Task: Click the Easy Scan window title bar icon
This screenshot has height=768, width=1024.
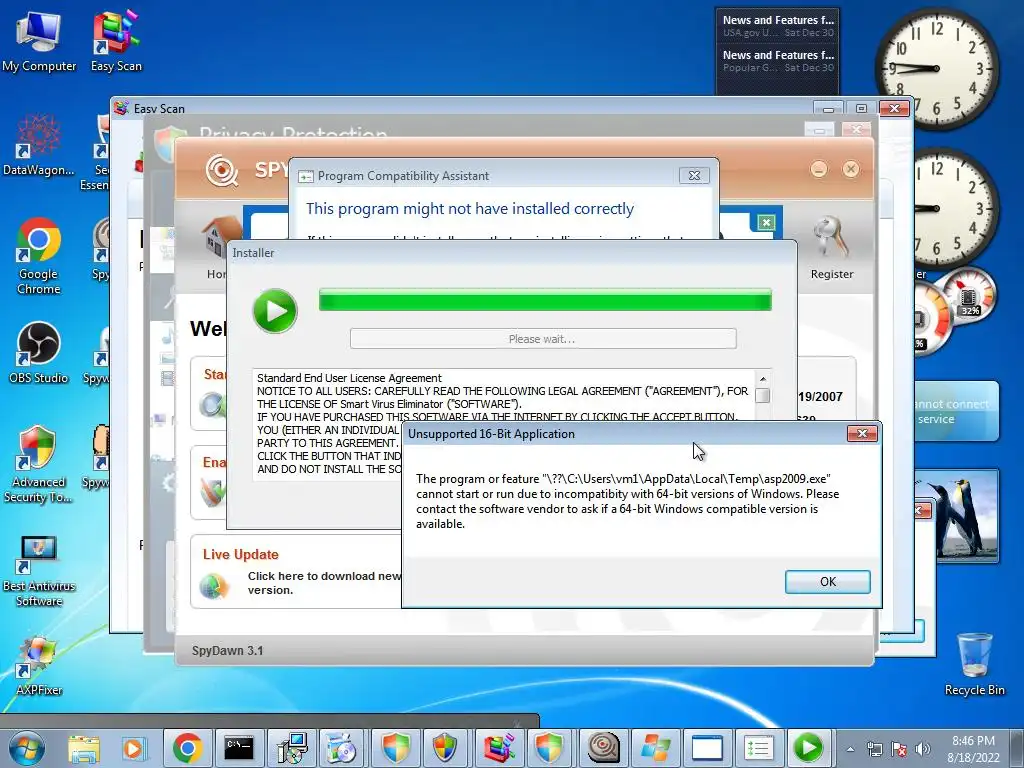Action: point(121,108)
